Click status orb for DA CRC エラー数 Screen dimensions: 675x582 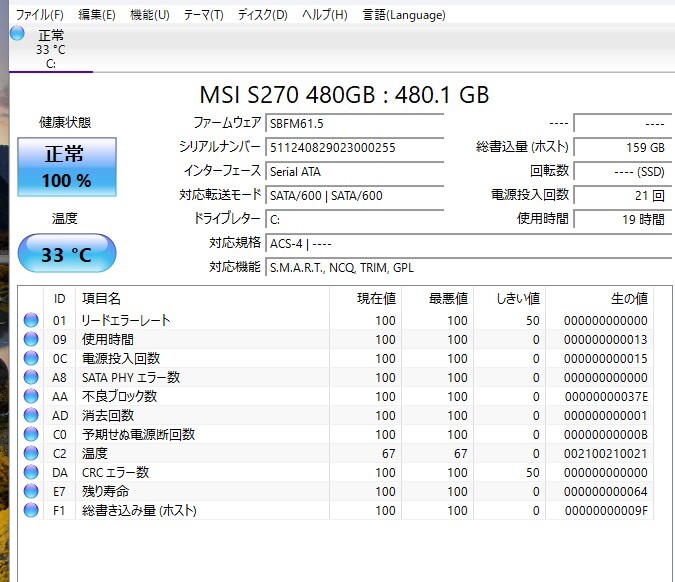click(x=31, y=472)
